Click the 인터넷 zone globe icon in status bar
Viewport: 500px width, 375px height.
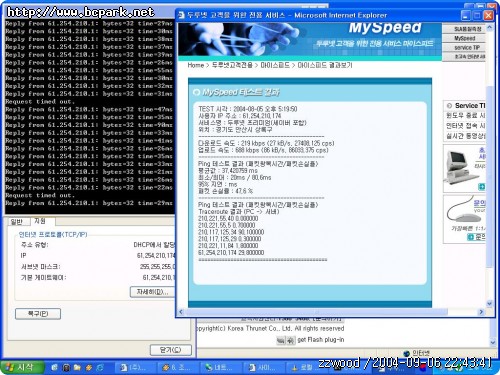click(406, 353)
